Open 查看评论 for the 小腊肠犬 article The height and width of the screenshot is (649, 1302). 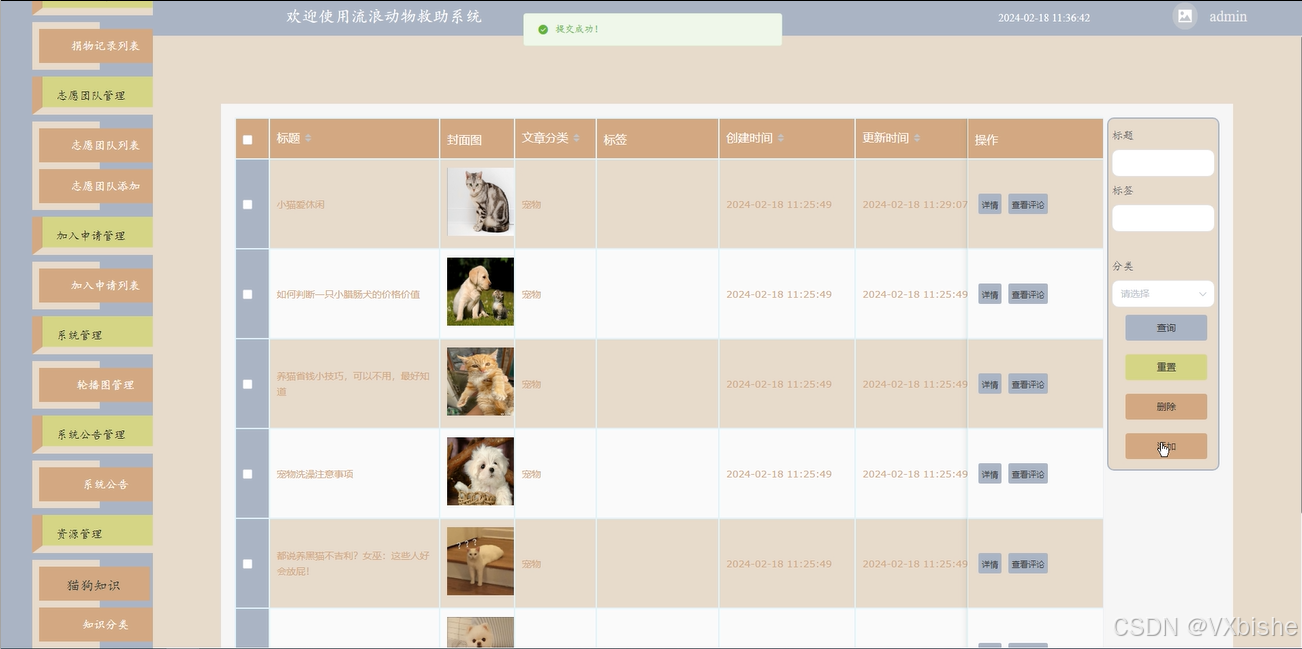(x=1028, y=294)
